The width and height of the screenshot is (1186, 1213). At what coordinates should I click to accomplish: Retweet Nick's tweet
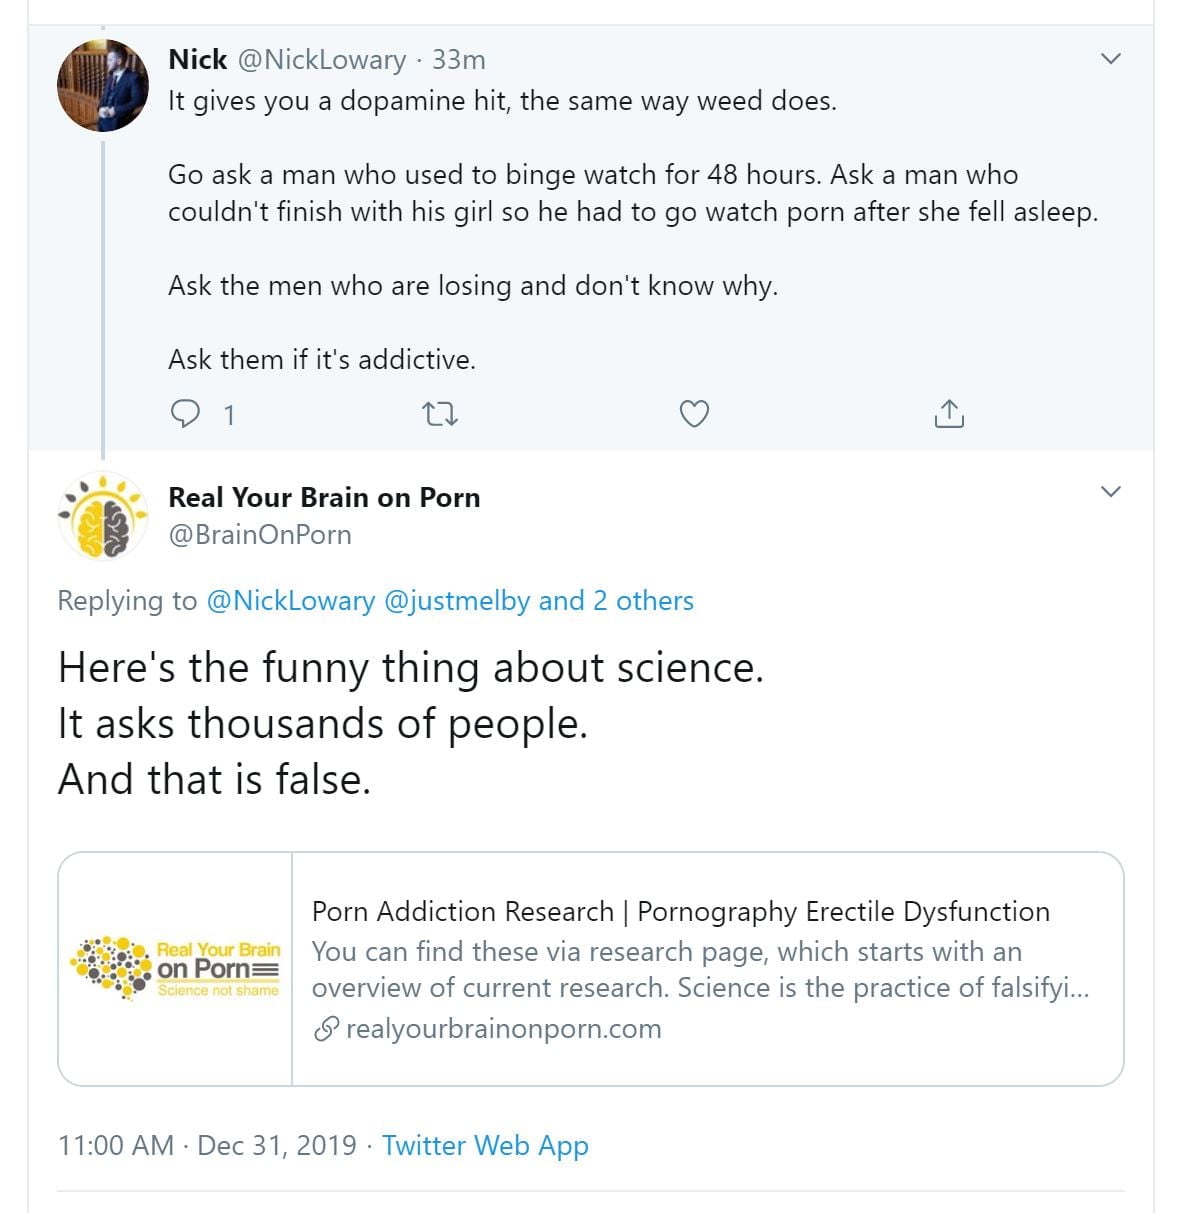[440, 413]
